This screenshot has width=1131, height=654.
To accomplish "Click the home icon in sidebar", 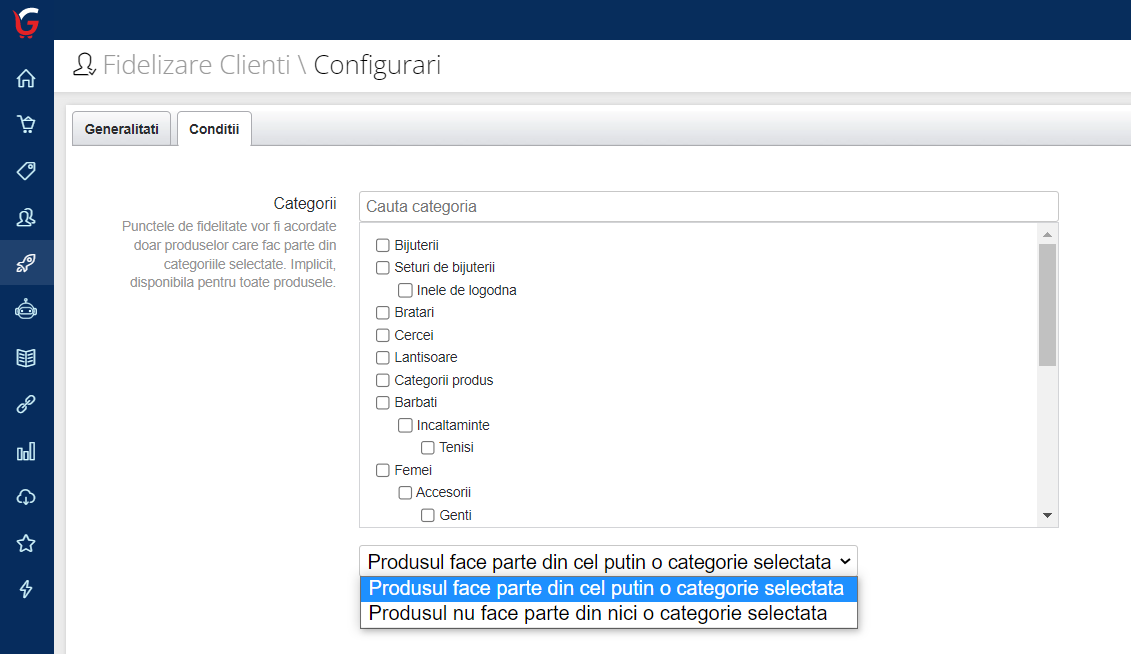I will click(x=26, y=78).
